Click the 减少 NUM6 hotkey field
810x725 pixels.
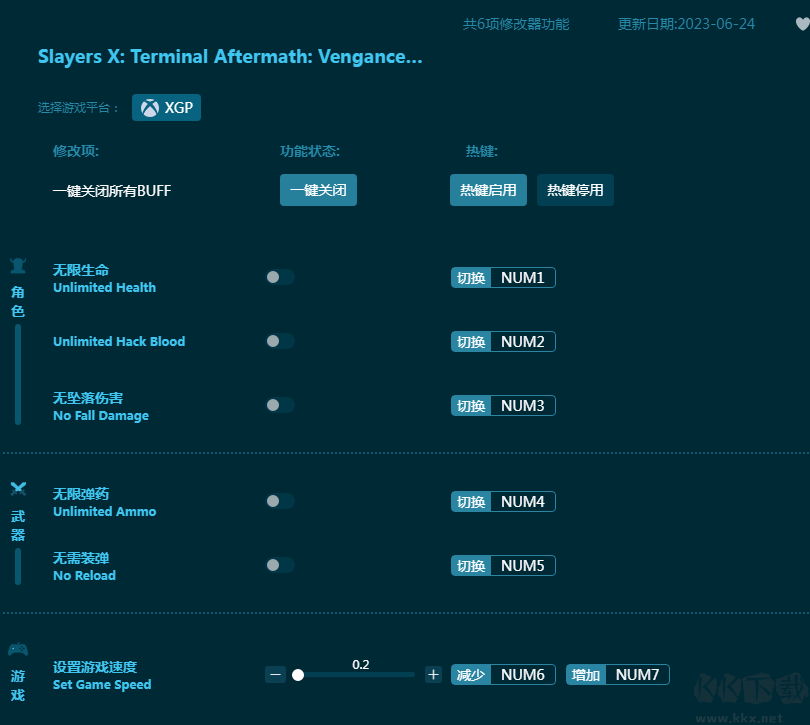[x=503, y=675]
